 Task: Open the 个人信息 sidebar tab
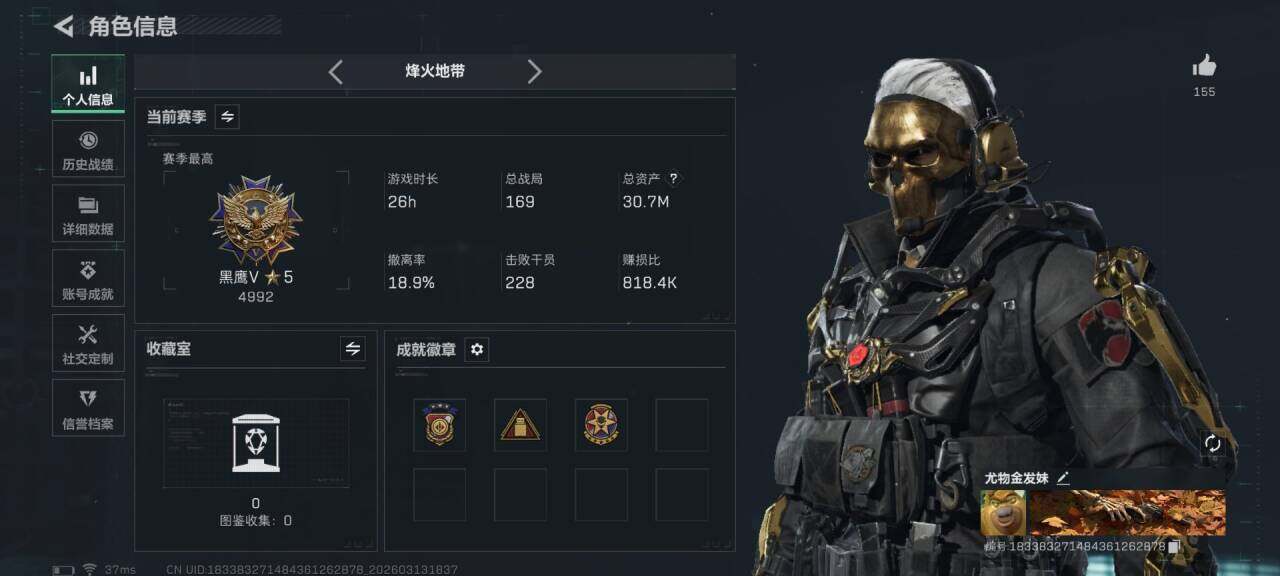(x=88, y=84)
